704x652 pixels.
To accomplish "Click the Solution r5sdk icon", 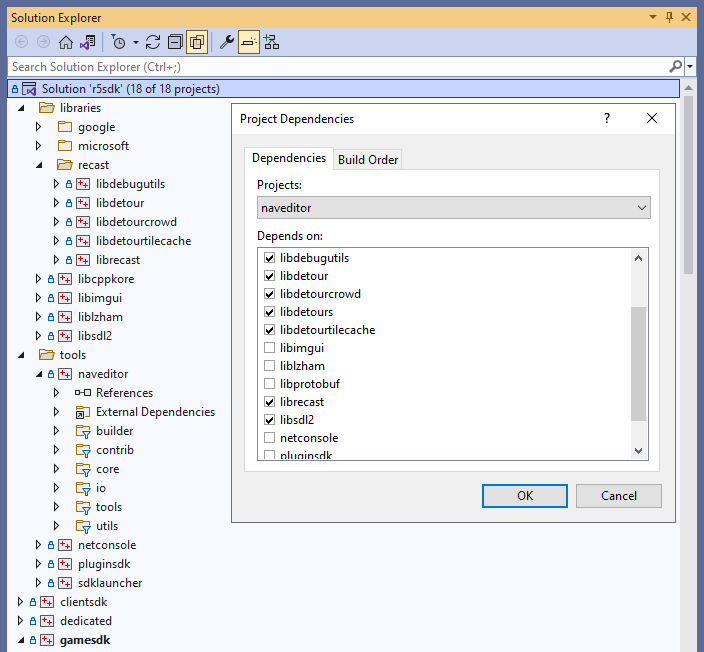I will (x=29, y=89).
